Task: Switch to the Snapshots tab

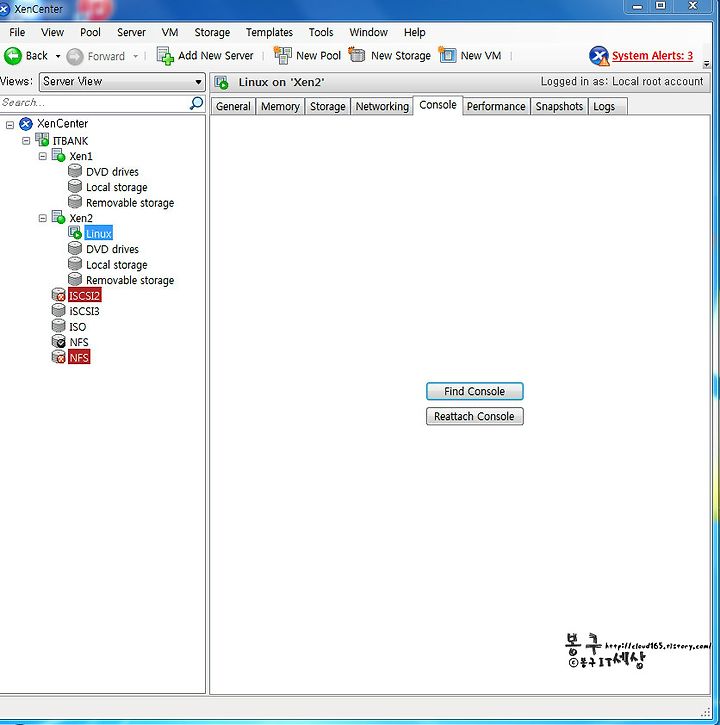Action: coord(559,106)
